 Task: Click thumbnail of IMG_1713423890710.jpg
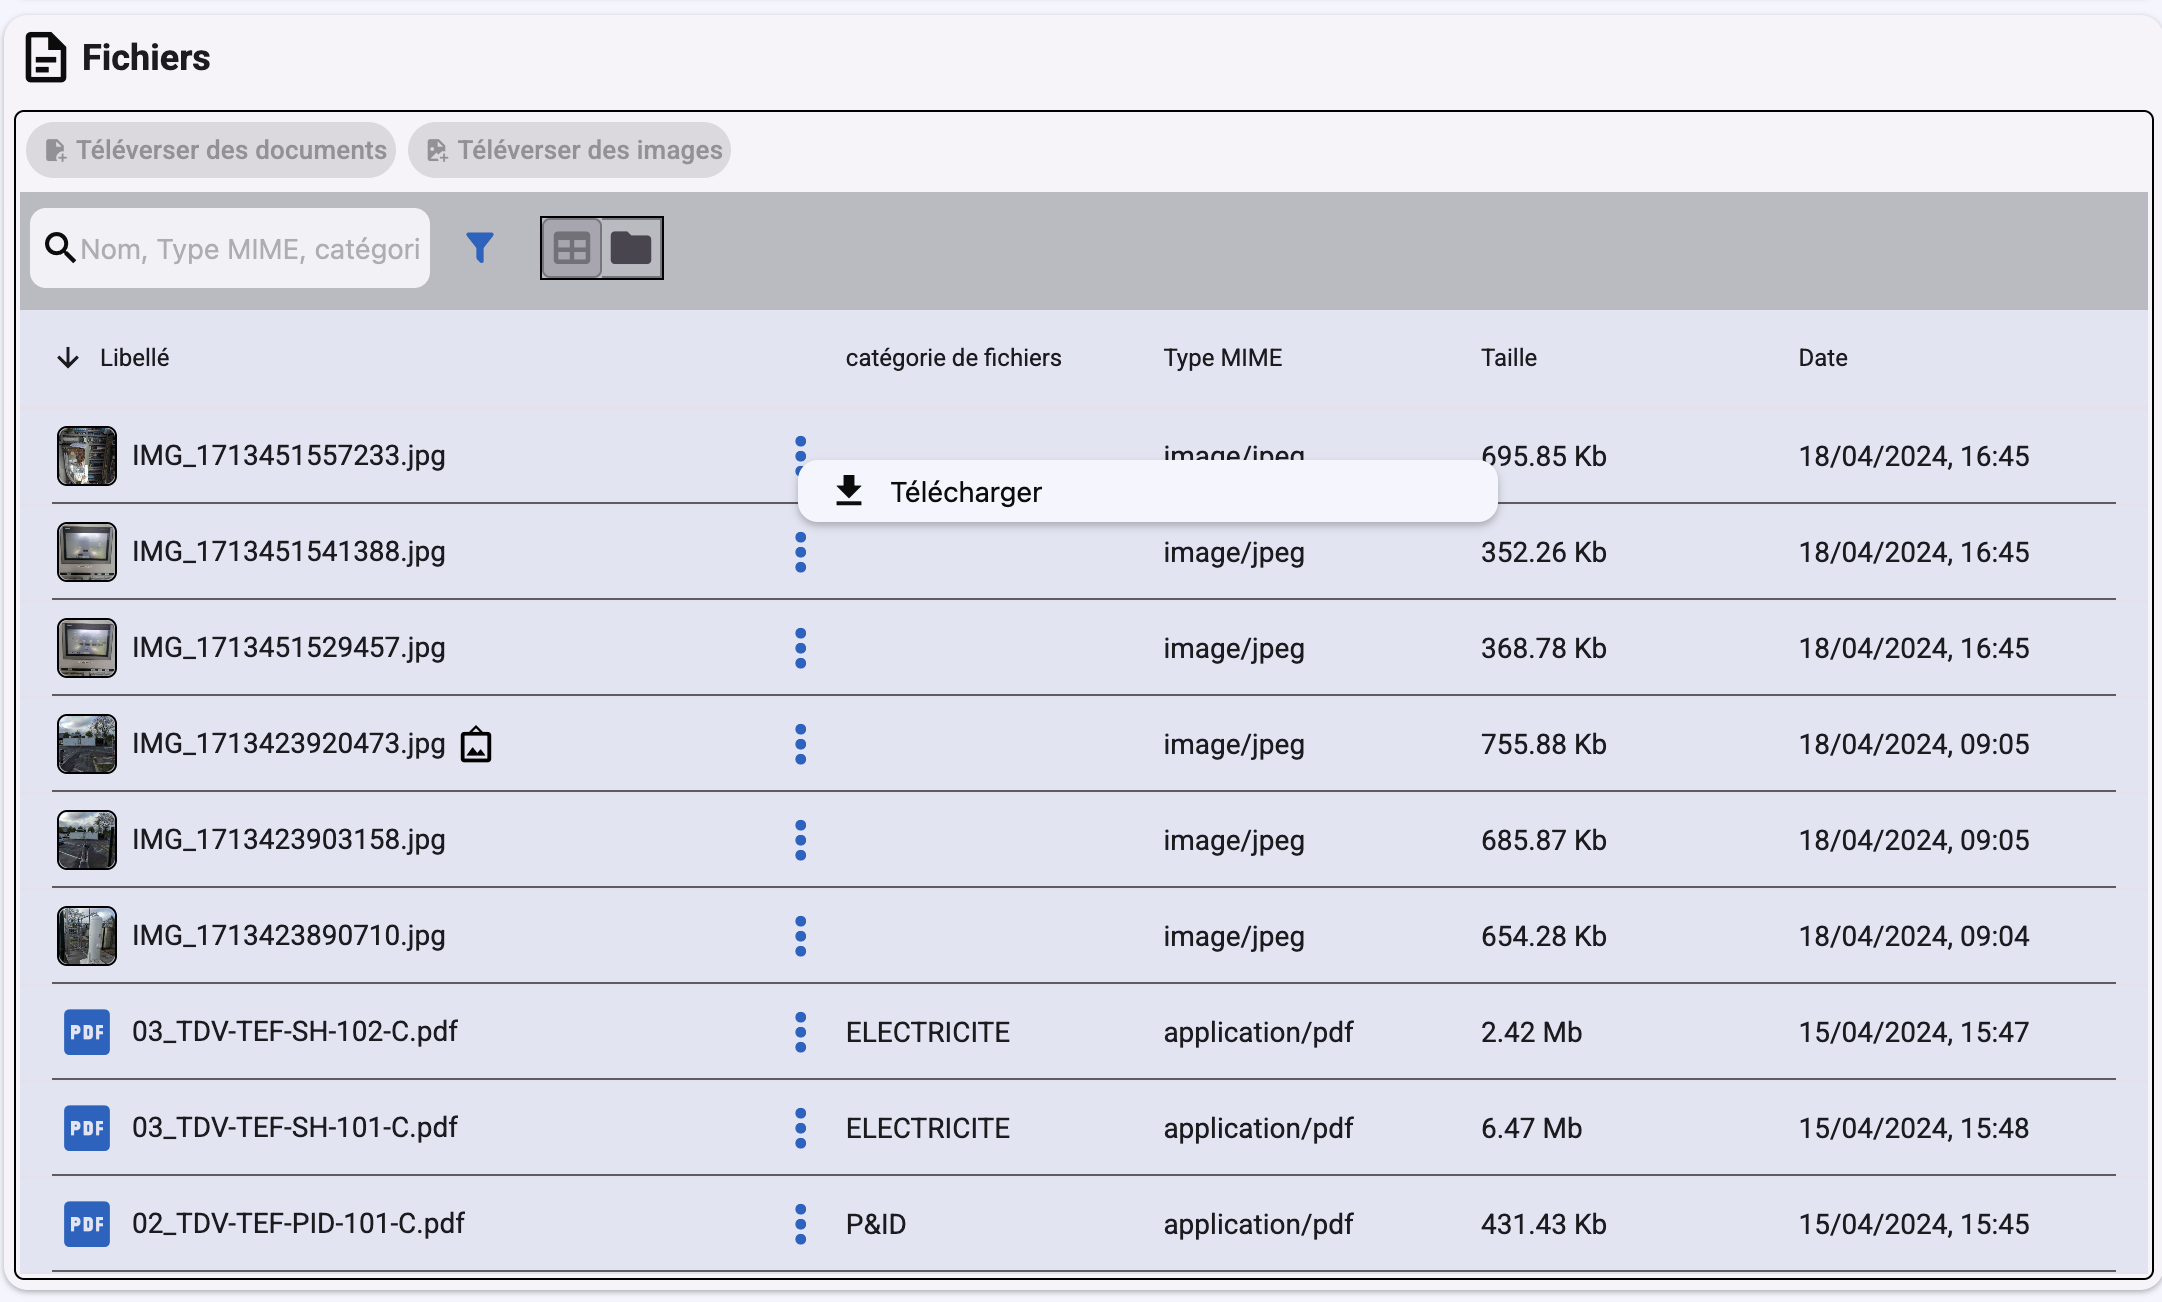tap(87, 936)
